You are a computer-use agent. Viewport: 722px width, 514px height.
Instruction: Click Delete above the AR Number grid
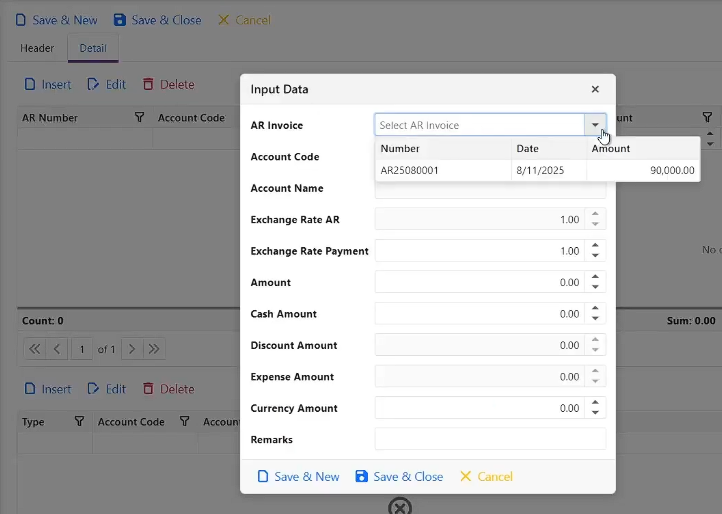pyautogui.click(x=169, y=85)
